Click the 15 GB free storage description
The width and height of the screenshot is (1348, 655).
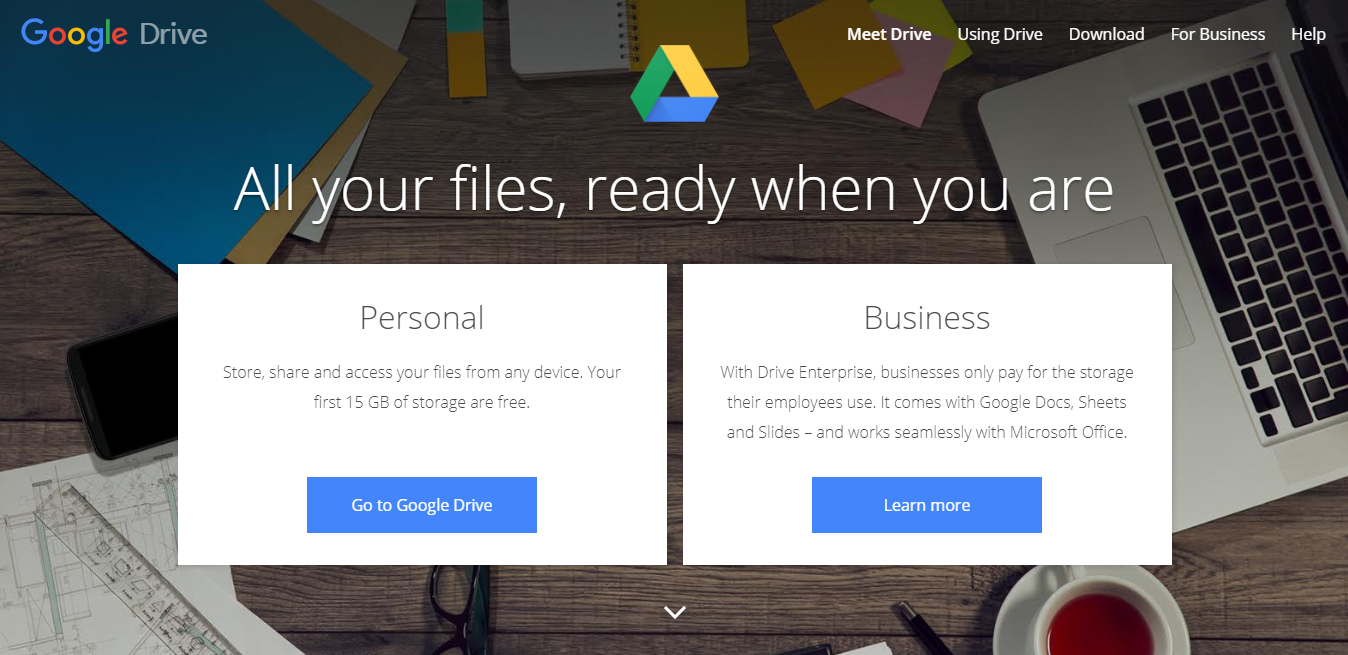[x=422, y=388]
